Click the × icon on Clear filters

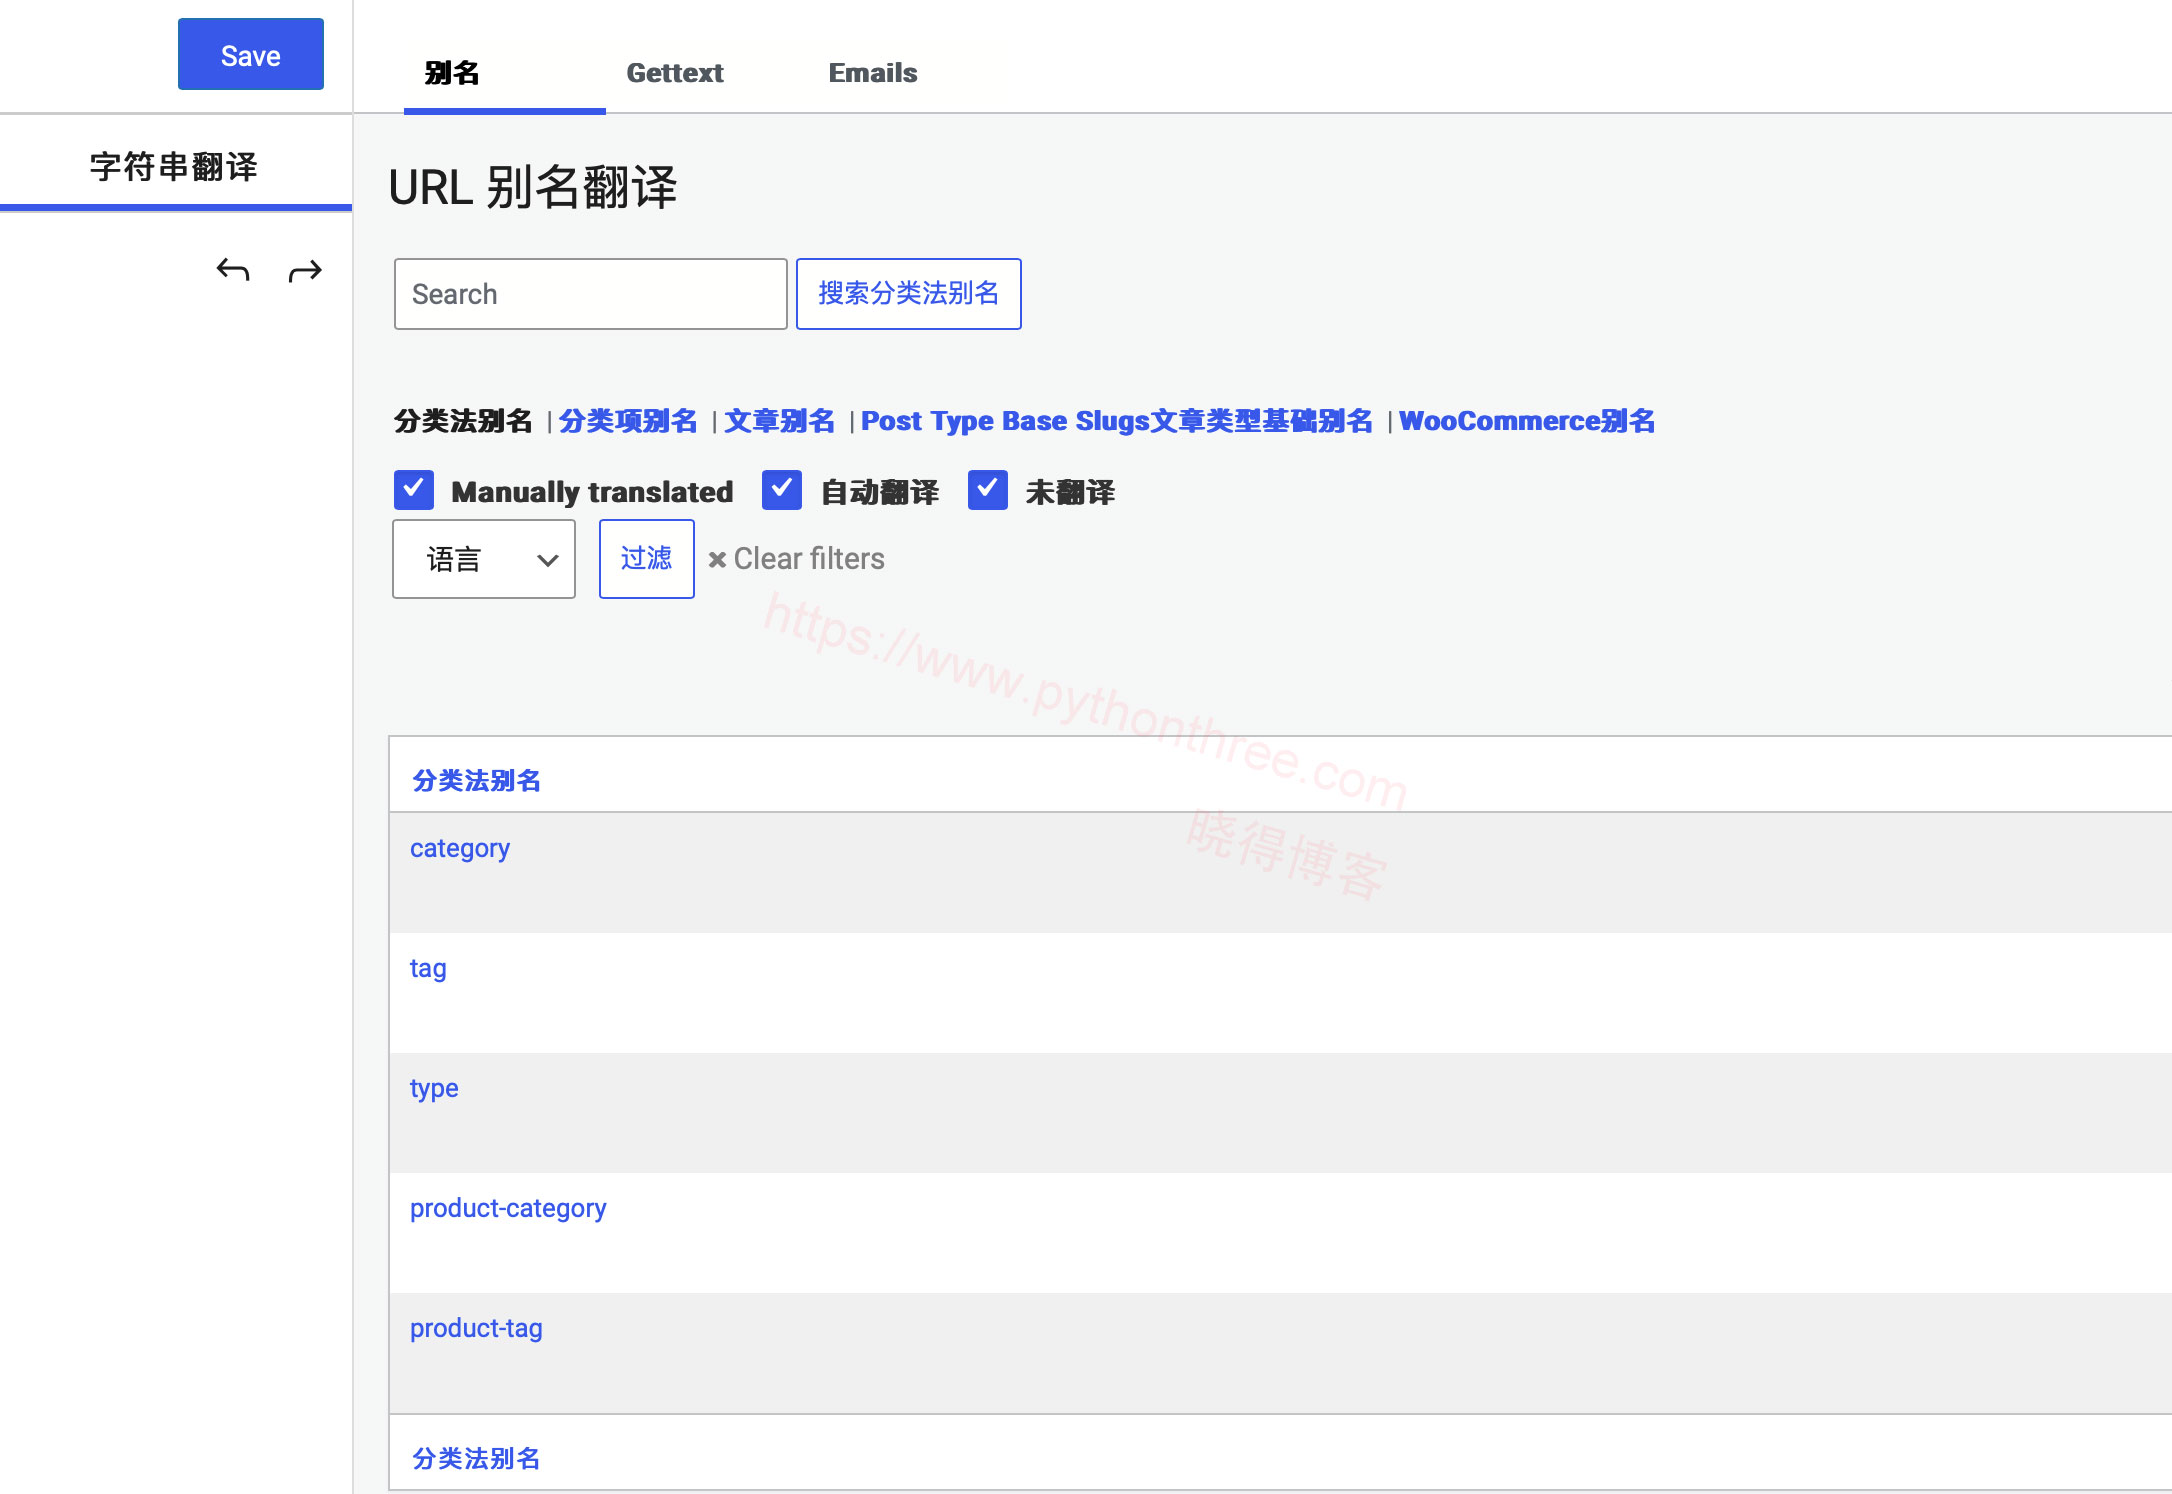(x=718, y=559)
